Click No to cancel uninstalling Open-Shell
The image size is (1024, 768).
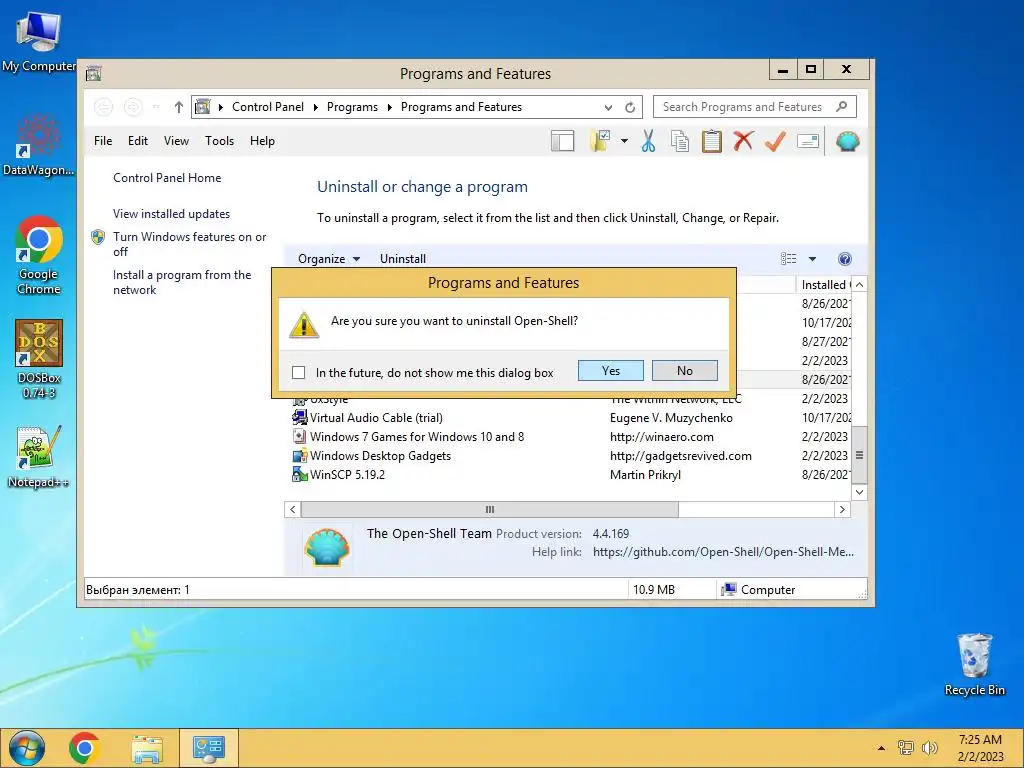tap(684, 370)
